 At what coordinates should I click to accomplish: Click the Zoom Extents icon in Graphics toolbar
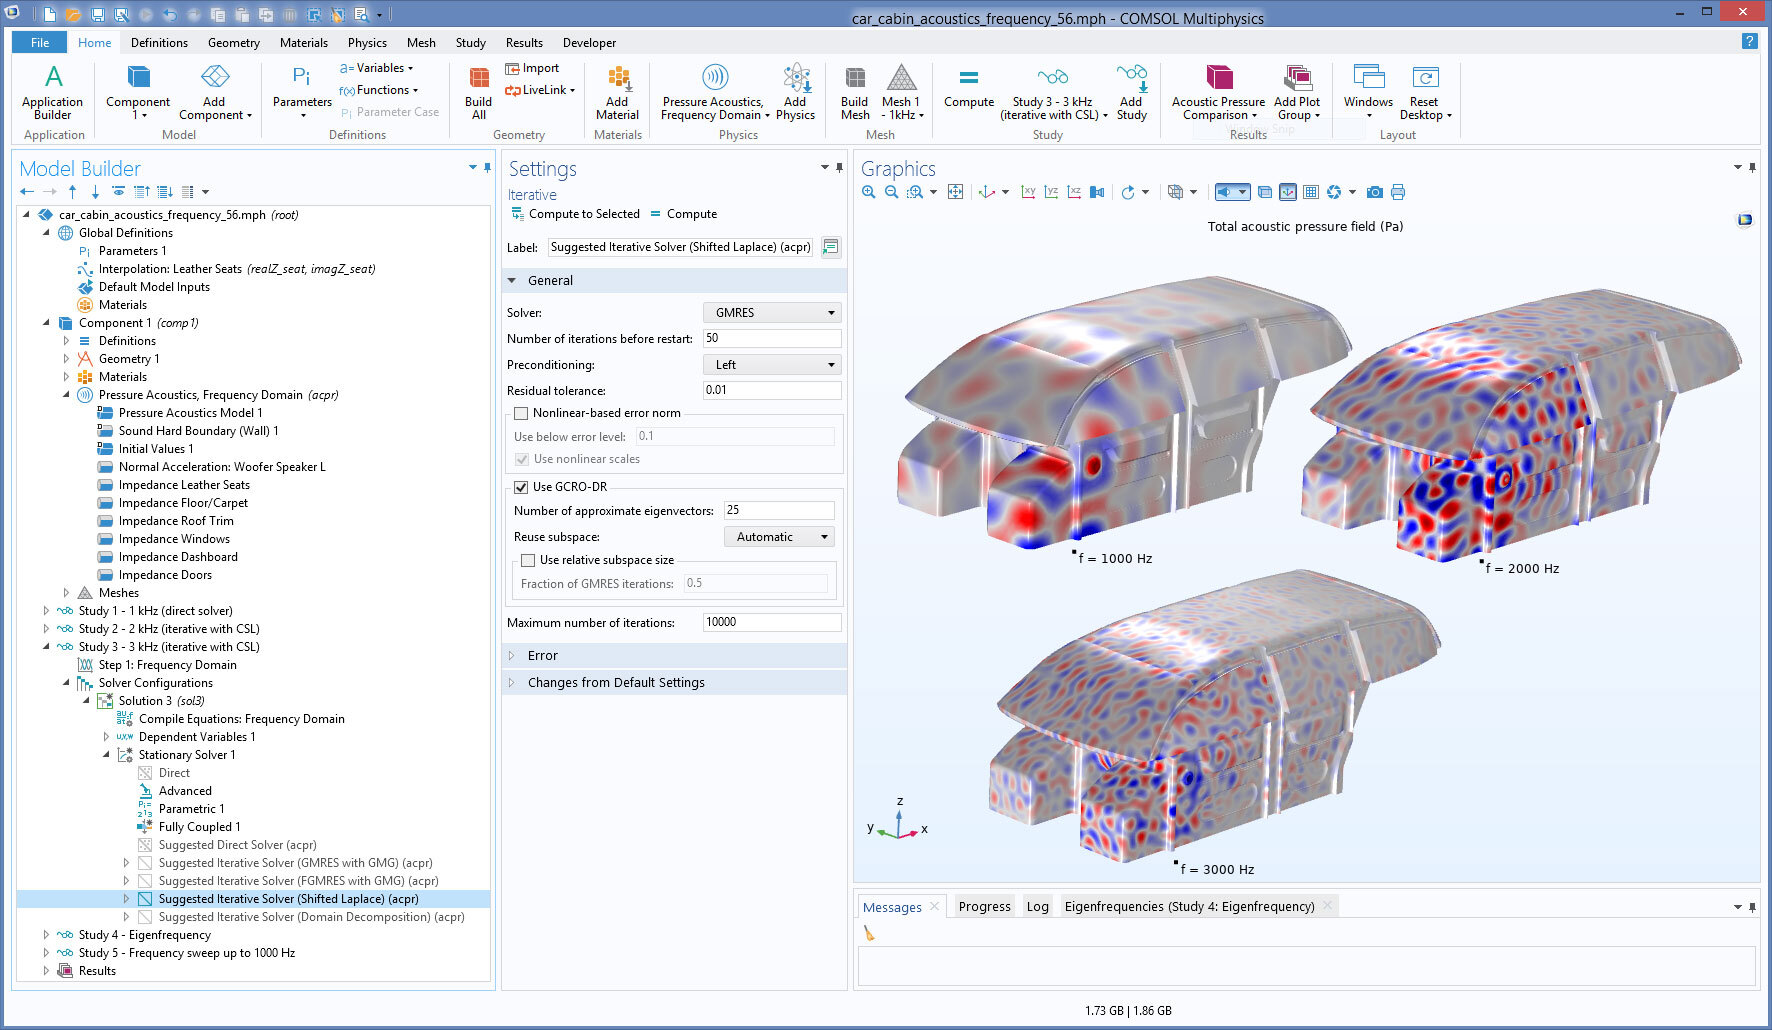coord(955,191)
